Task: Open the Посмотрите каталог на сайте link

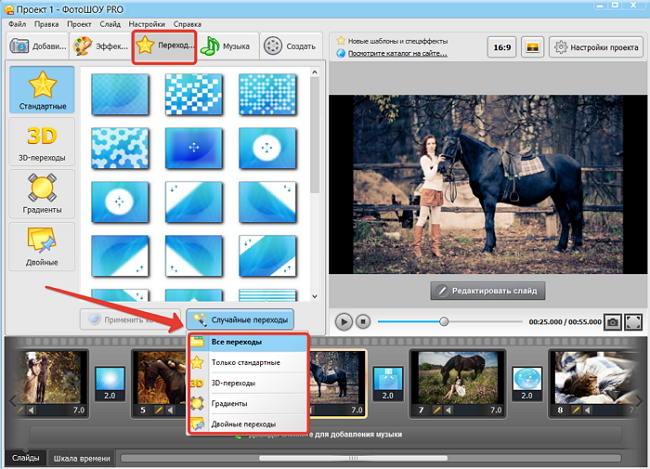Action: [x=397, y=53]
